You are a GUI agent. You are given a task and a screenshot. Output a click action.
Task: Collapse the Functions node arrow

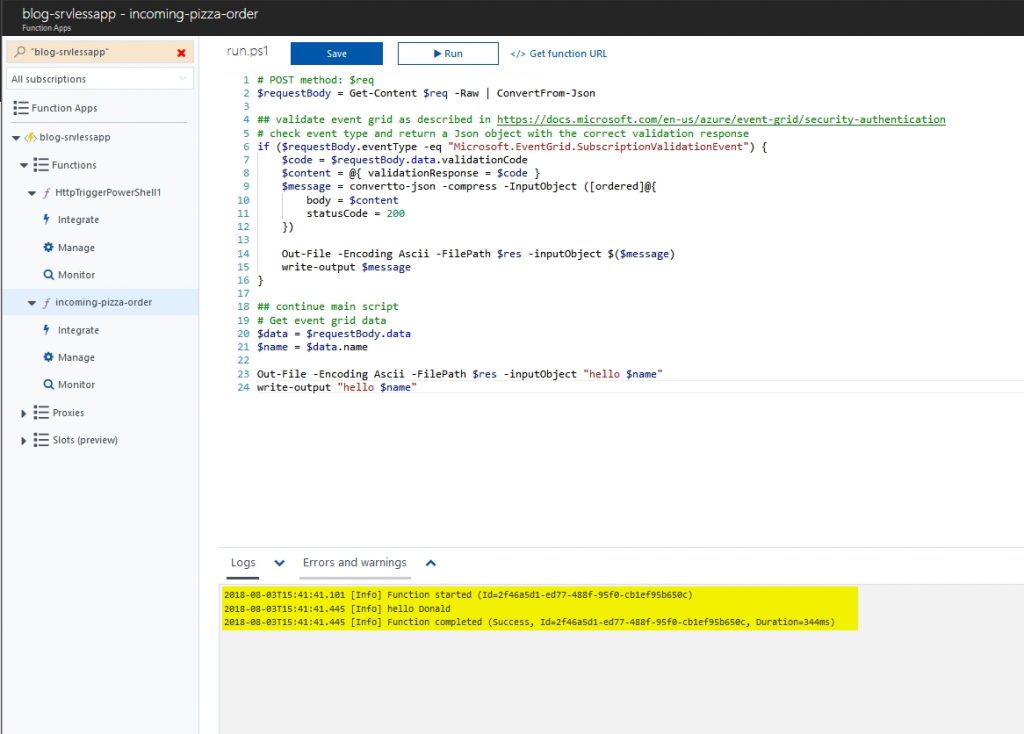24,165
